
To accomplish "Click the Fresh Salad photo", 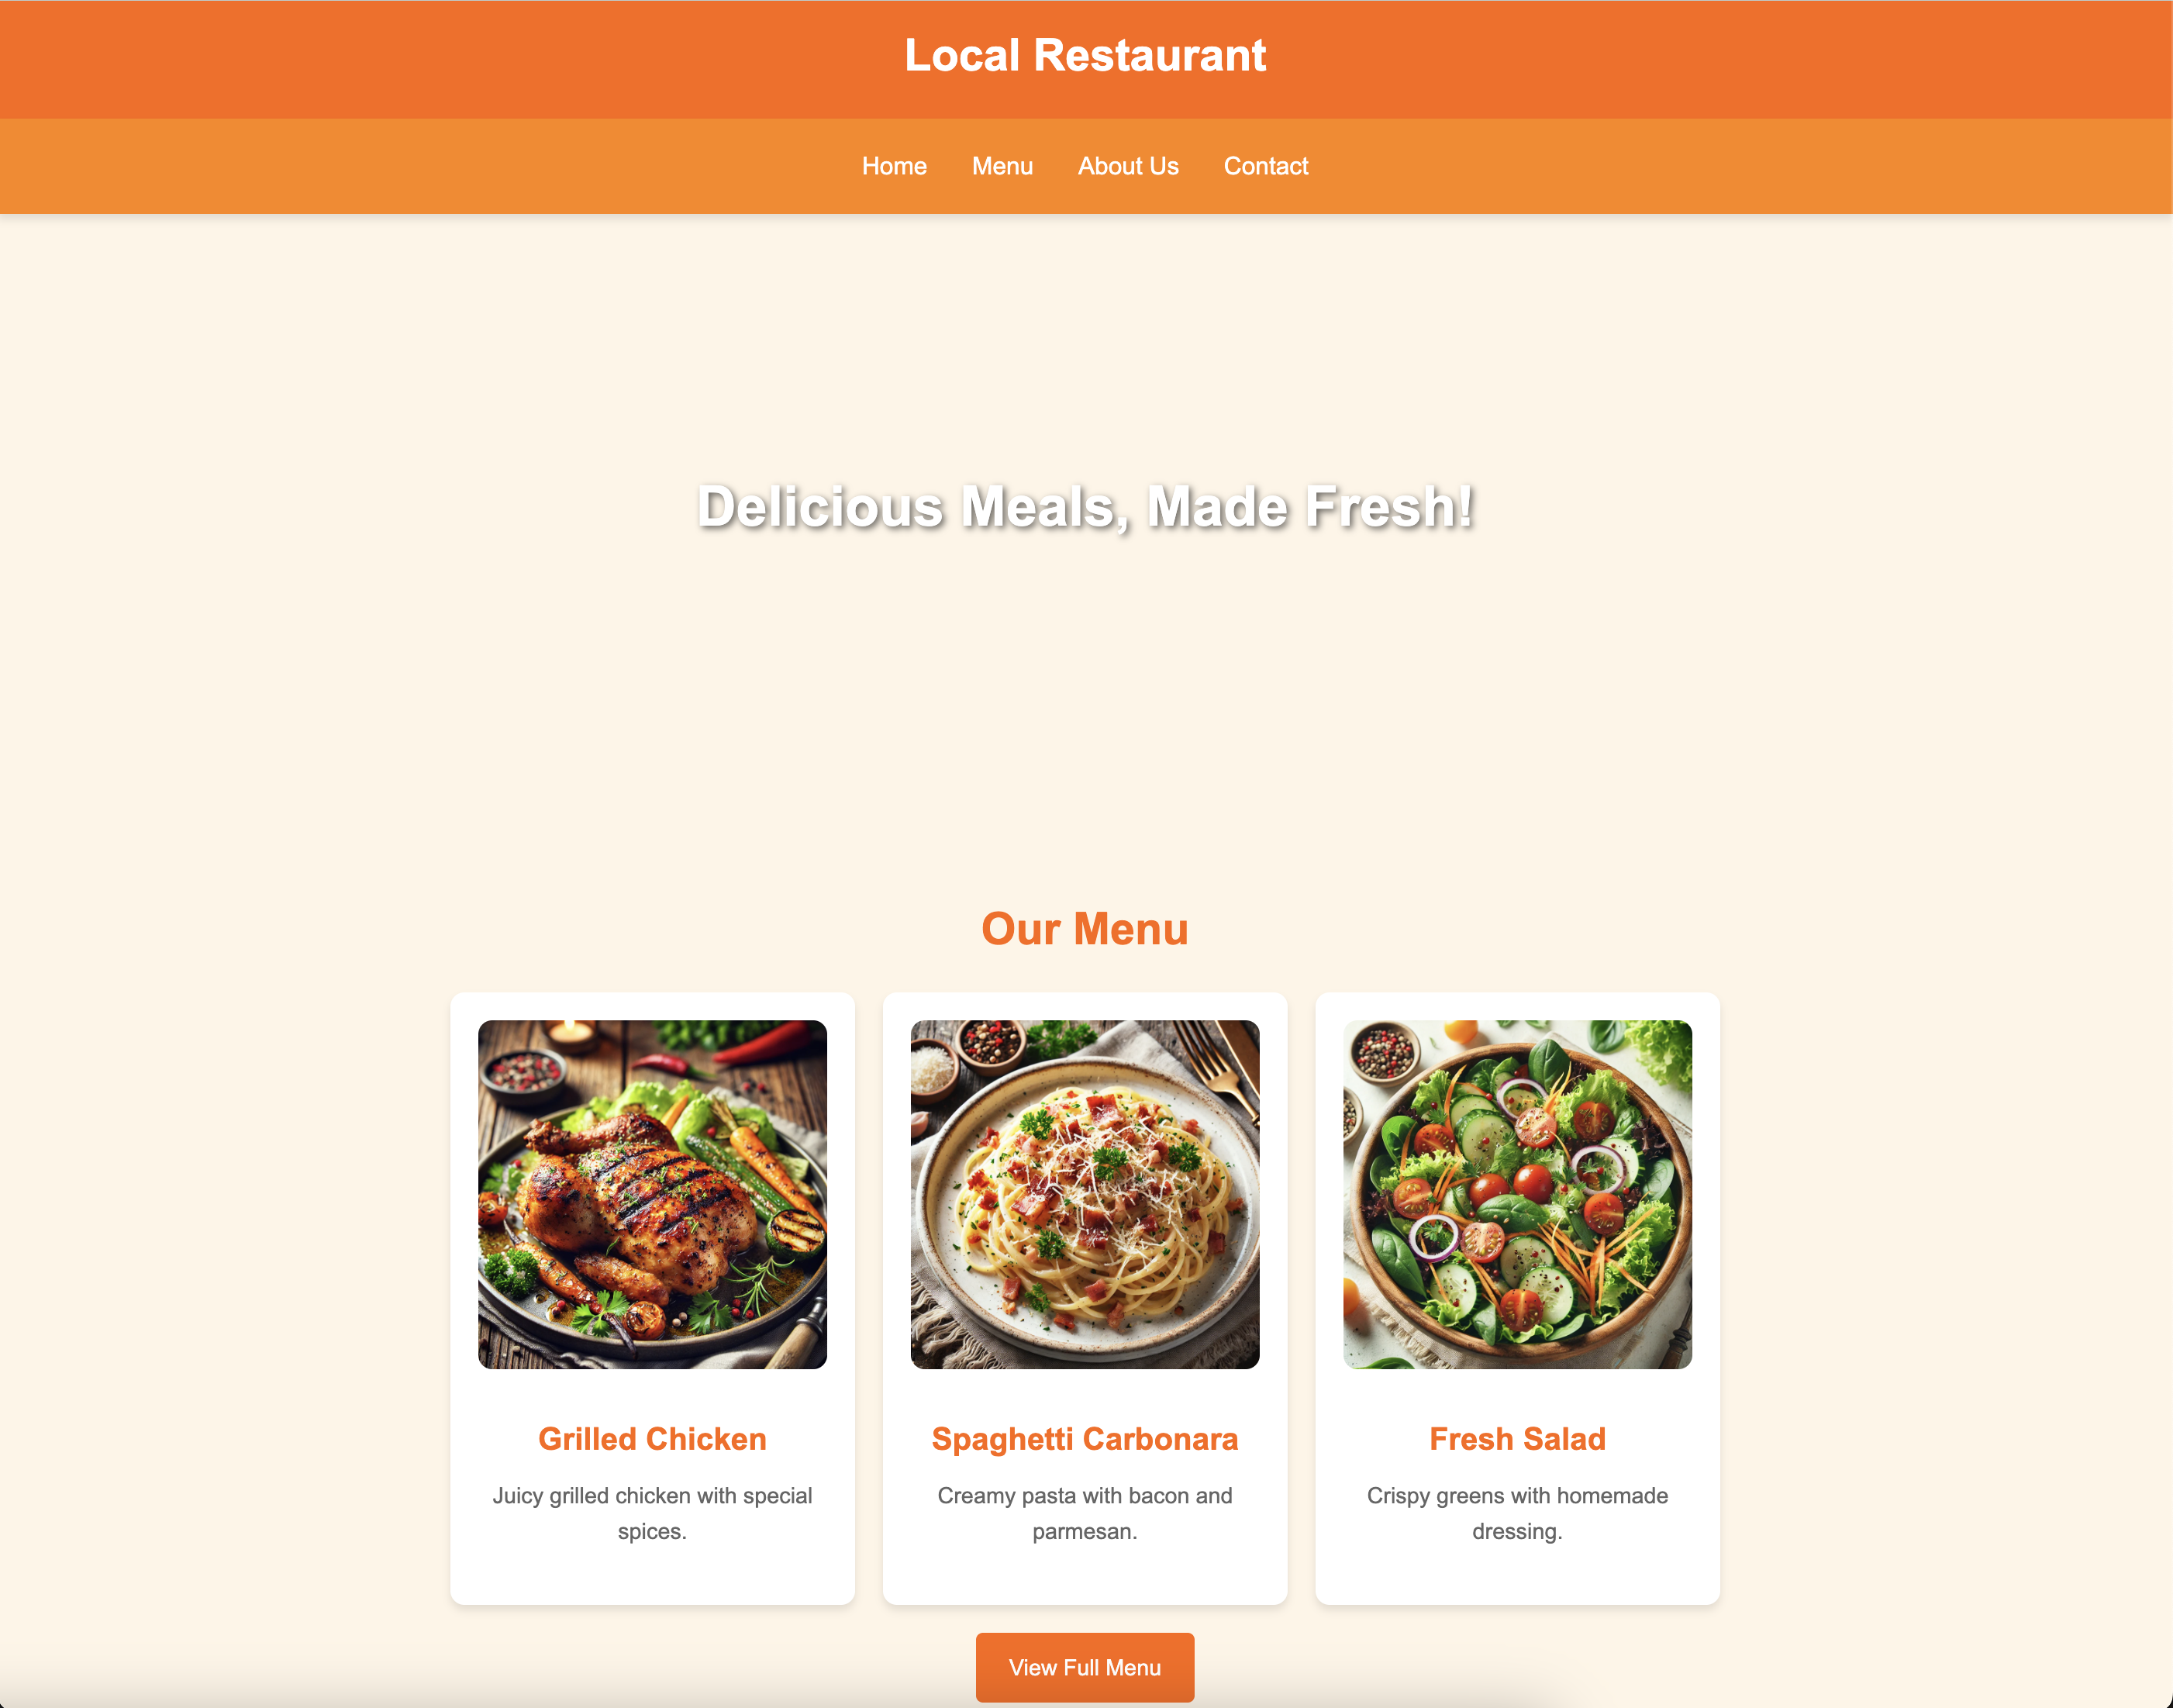I will 1517,1194.
